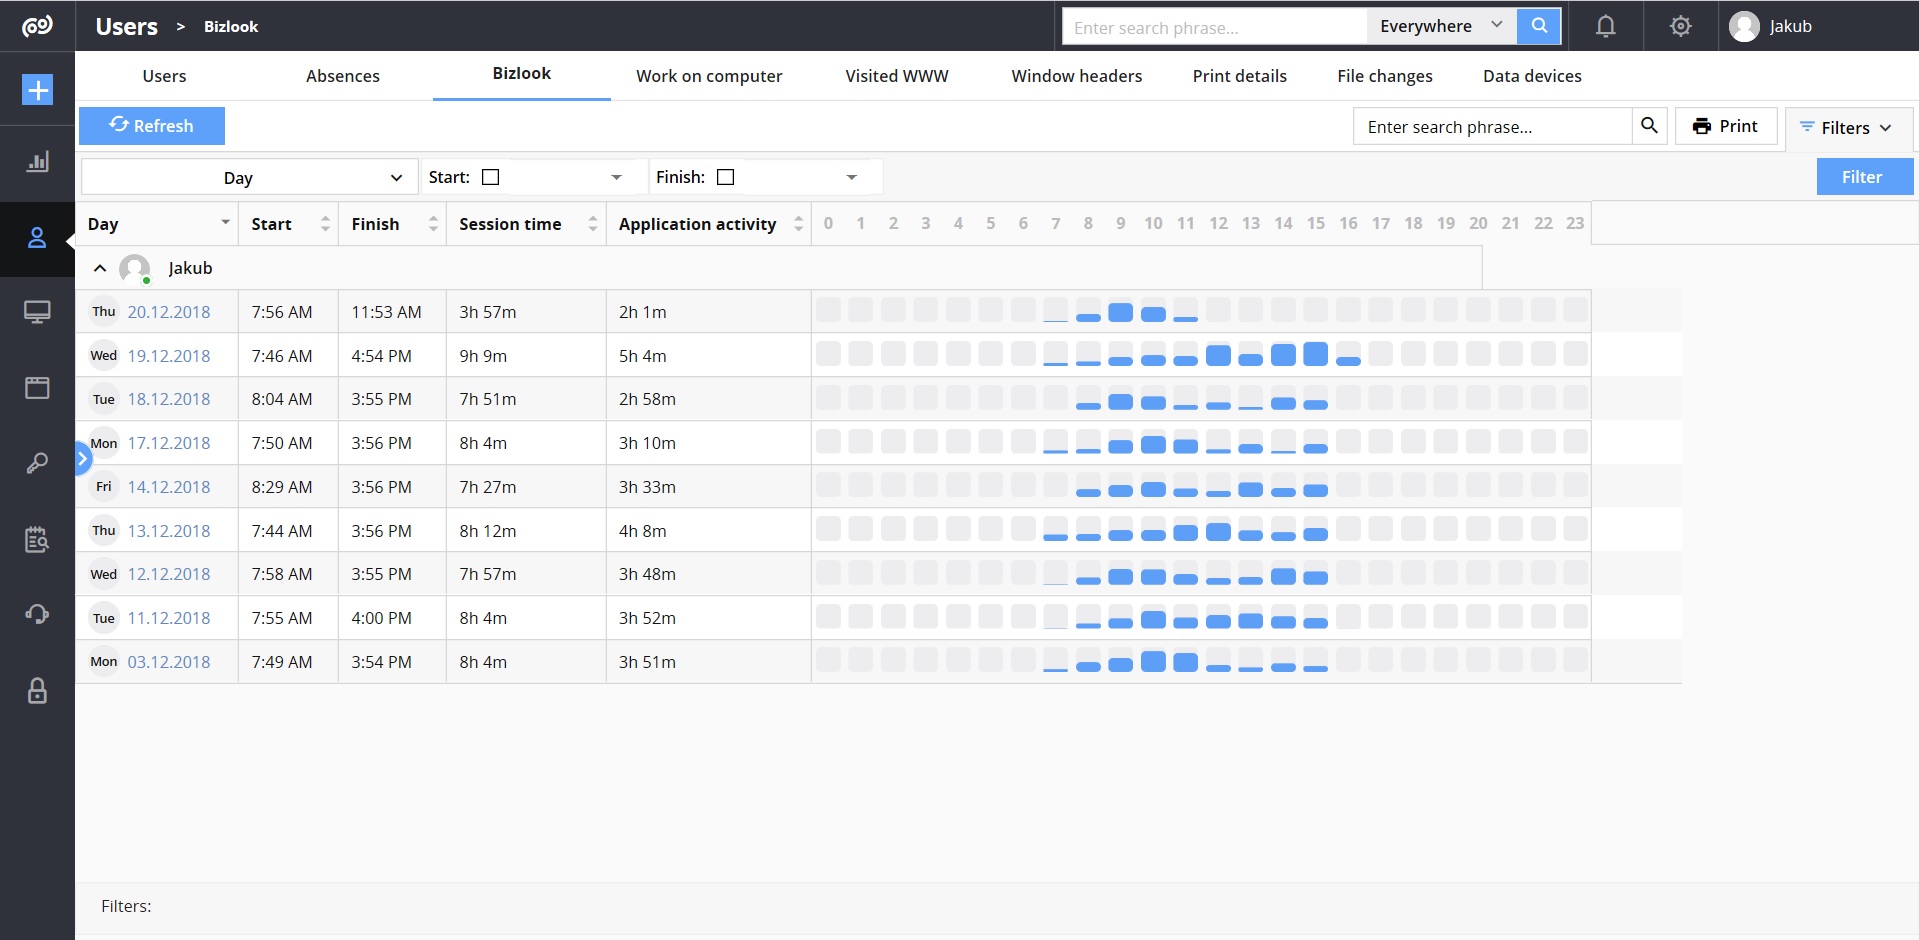Click the blue plus add icon in sidebar
The height and width of the screenshot is (940, 1919).
tap(37, 90)
